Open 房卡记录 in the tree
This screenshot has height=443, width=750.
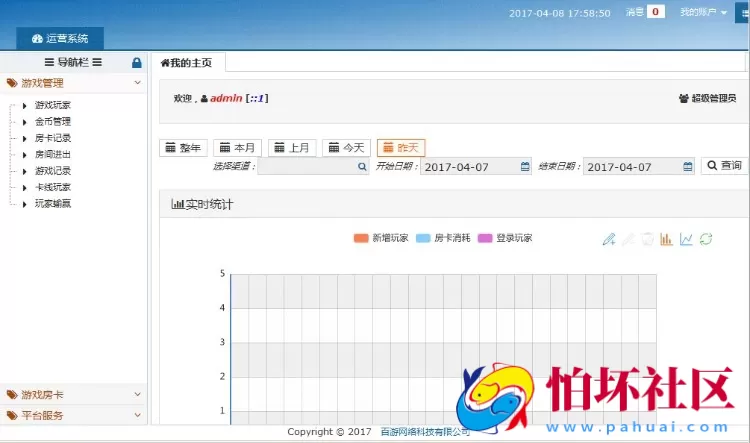point(53,138)
